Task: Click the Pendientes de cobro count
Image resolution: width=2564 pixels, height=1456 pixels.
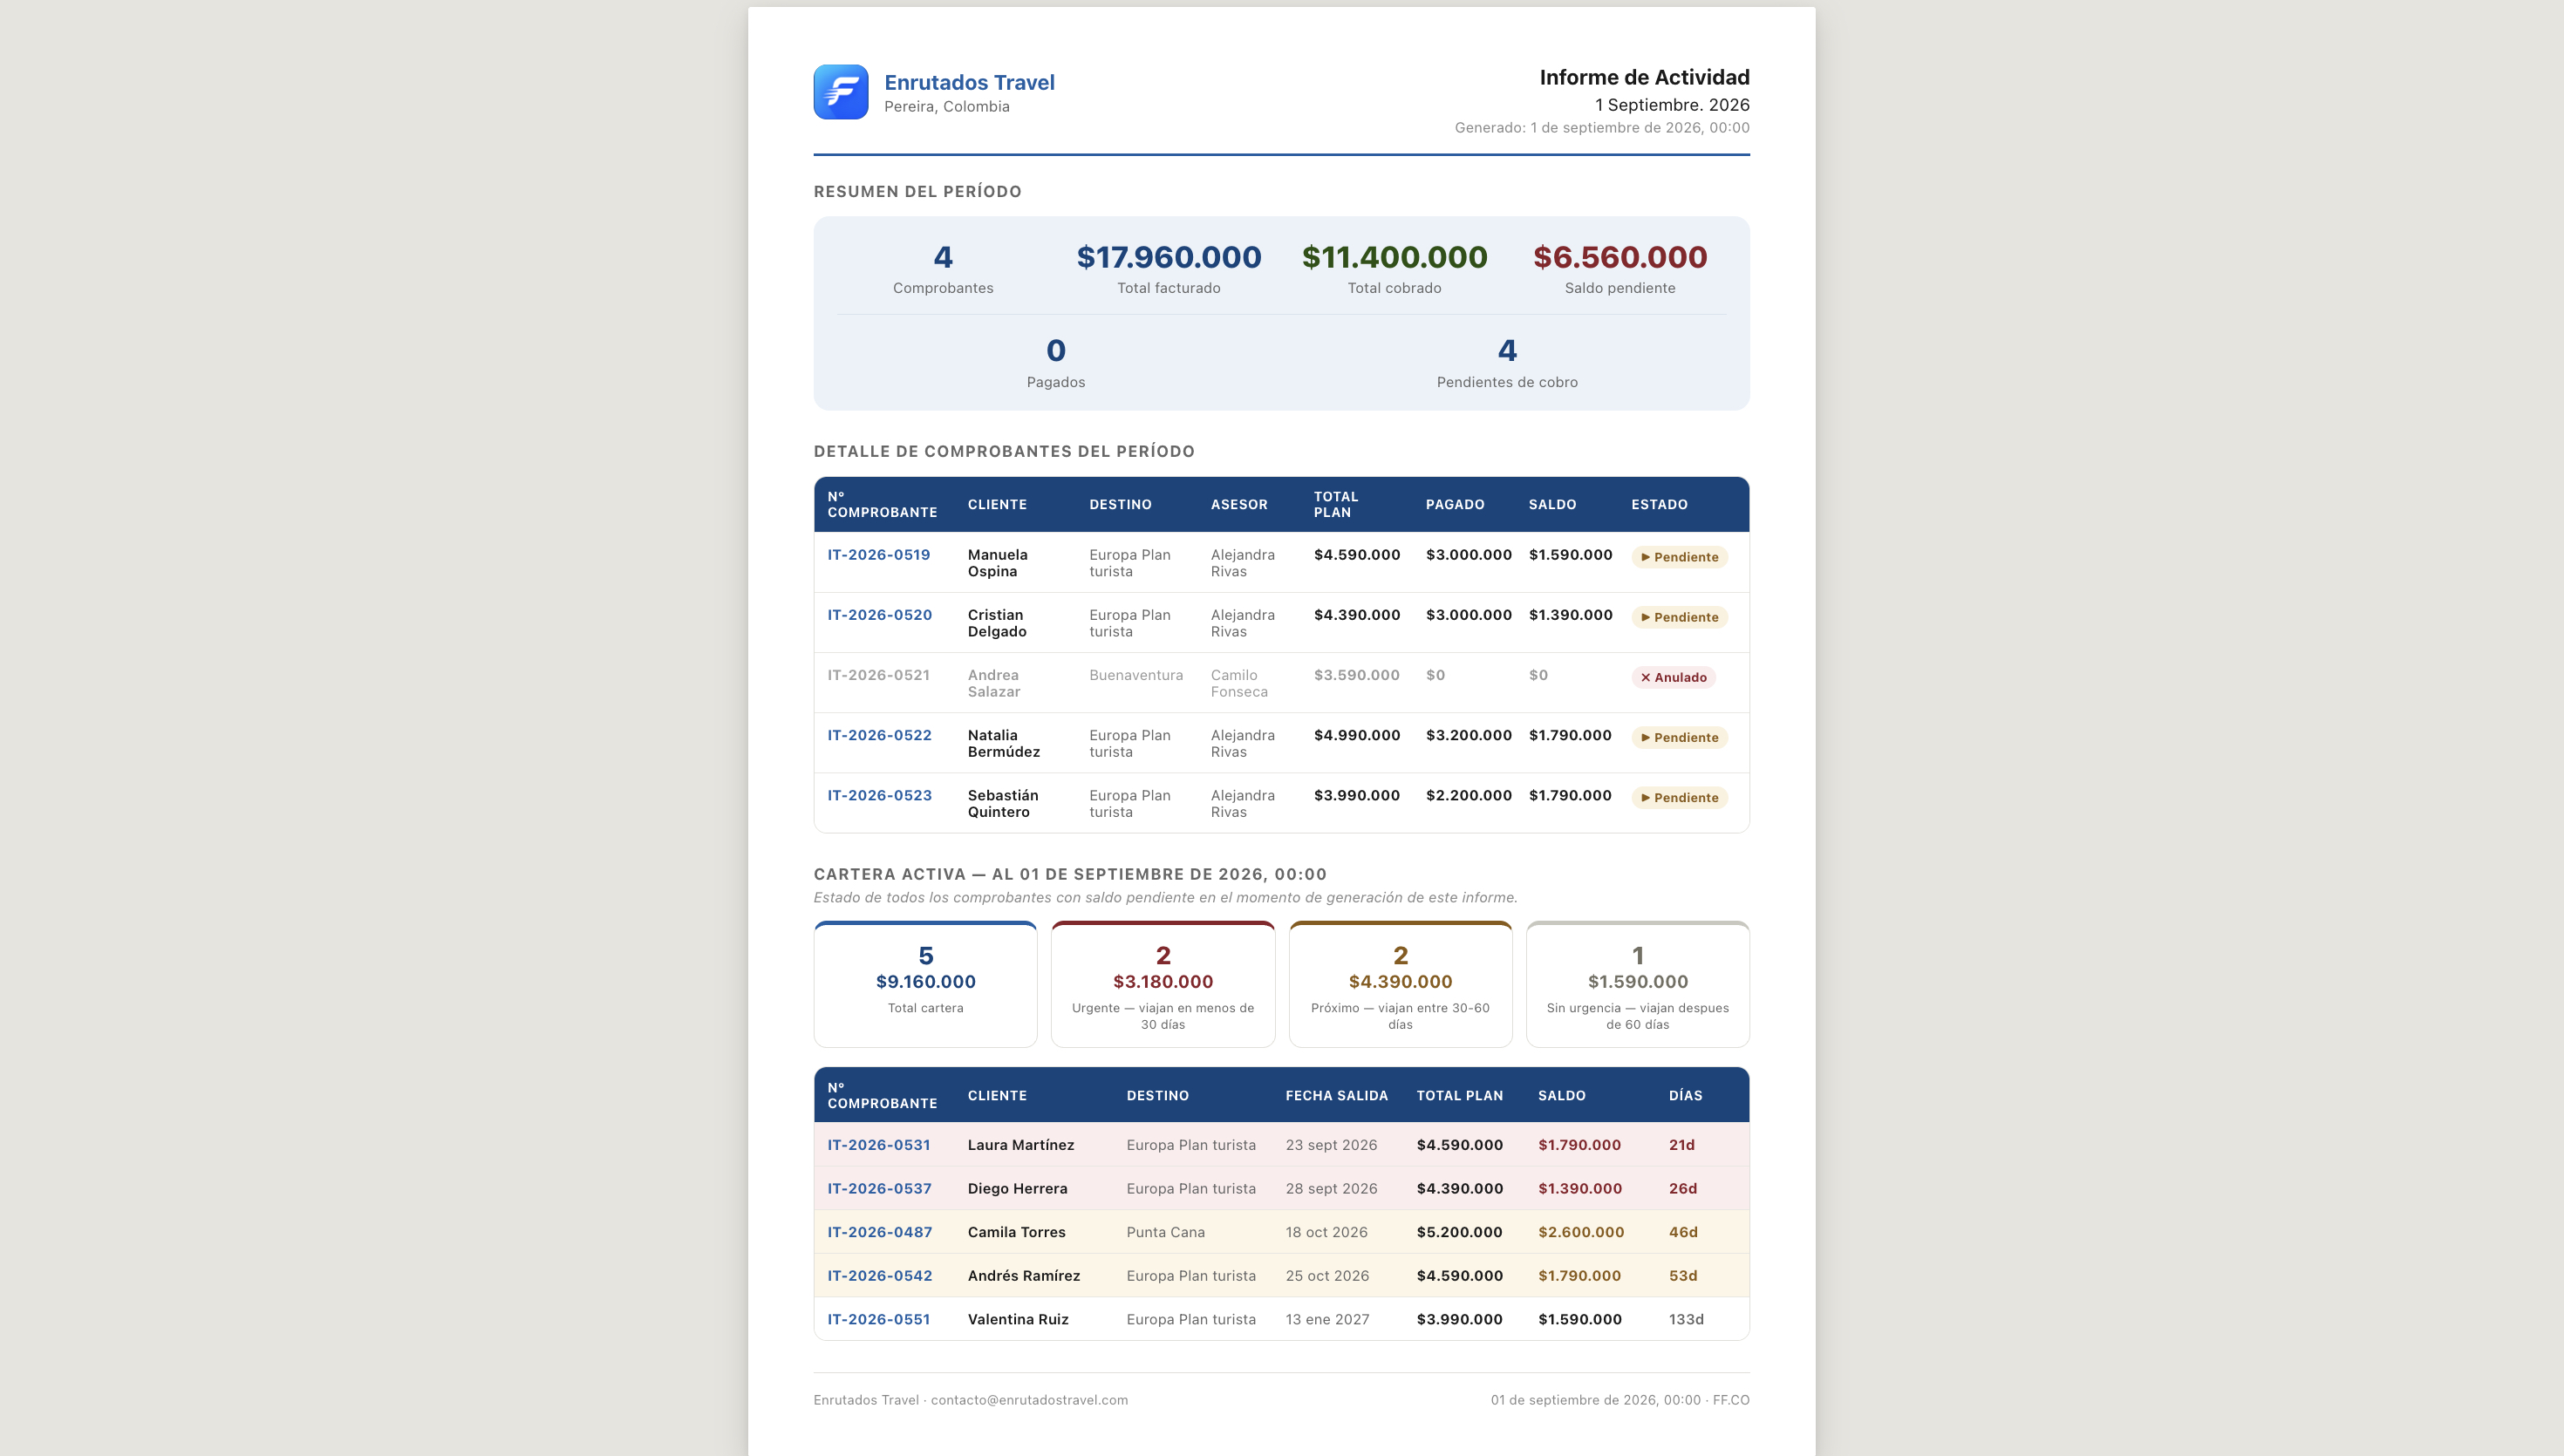Action: coord(1507,350)
